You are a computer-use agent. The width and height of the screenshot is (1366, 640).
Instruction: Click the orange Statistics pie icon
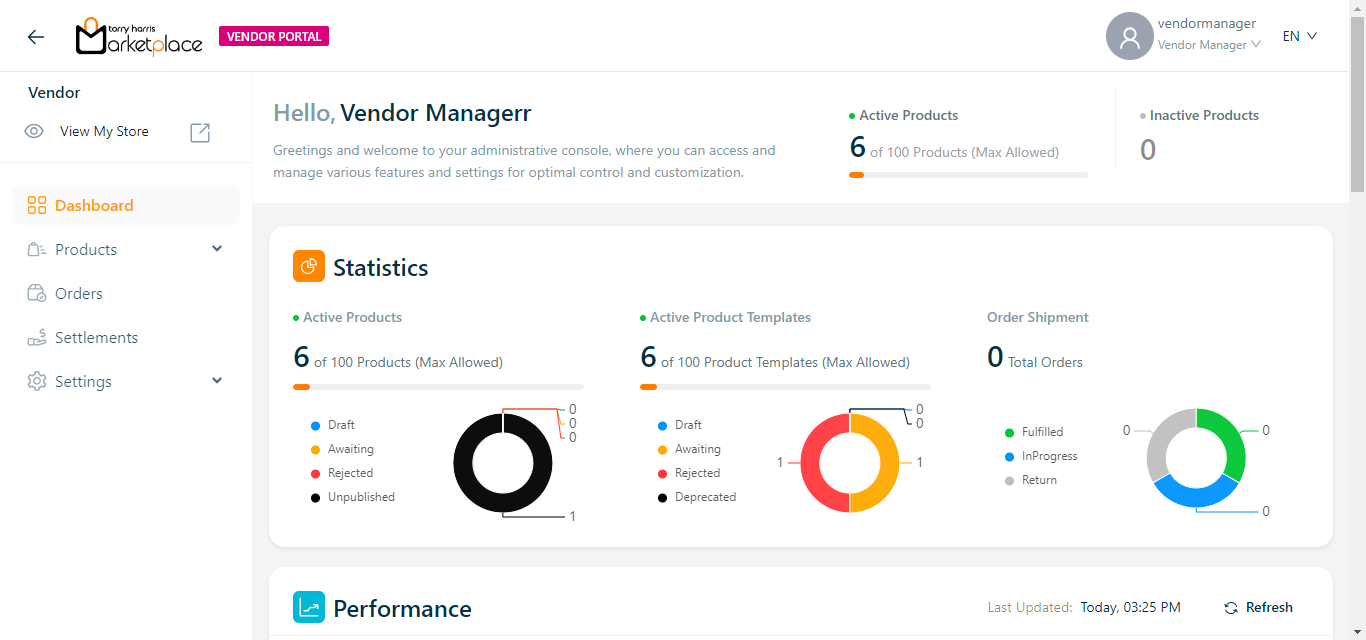pyautogui.click(x=309, y=267)
